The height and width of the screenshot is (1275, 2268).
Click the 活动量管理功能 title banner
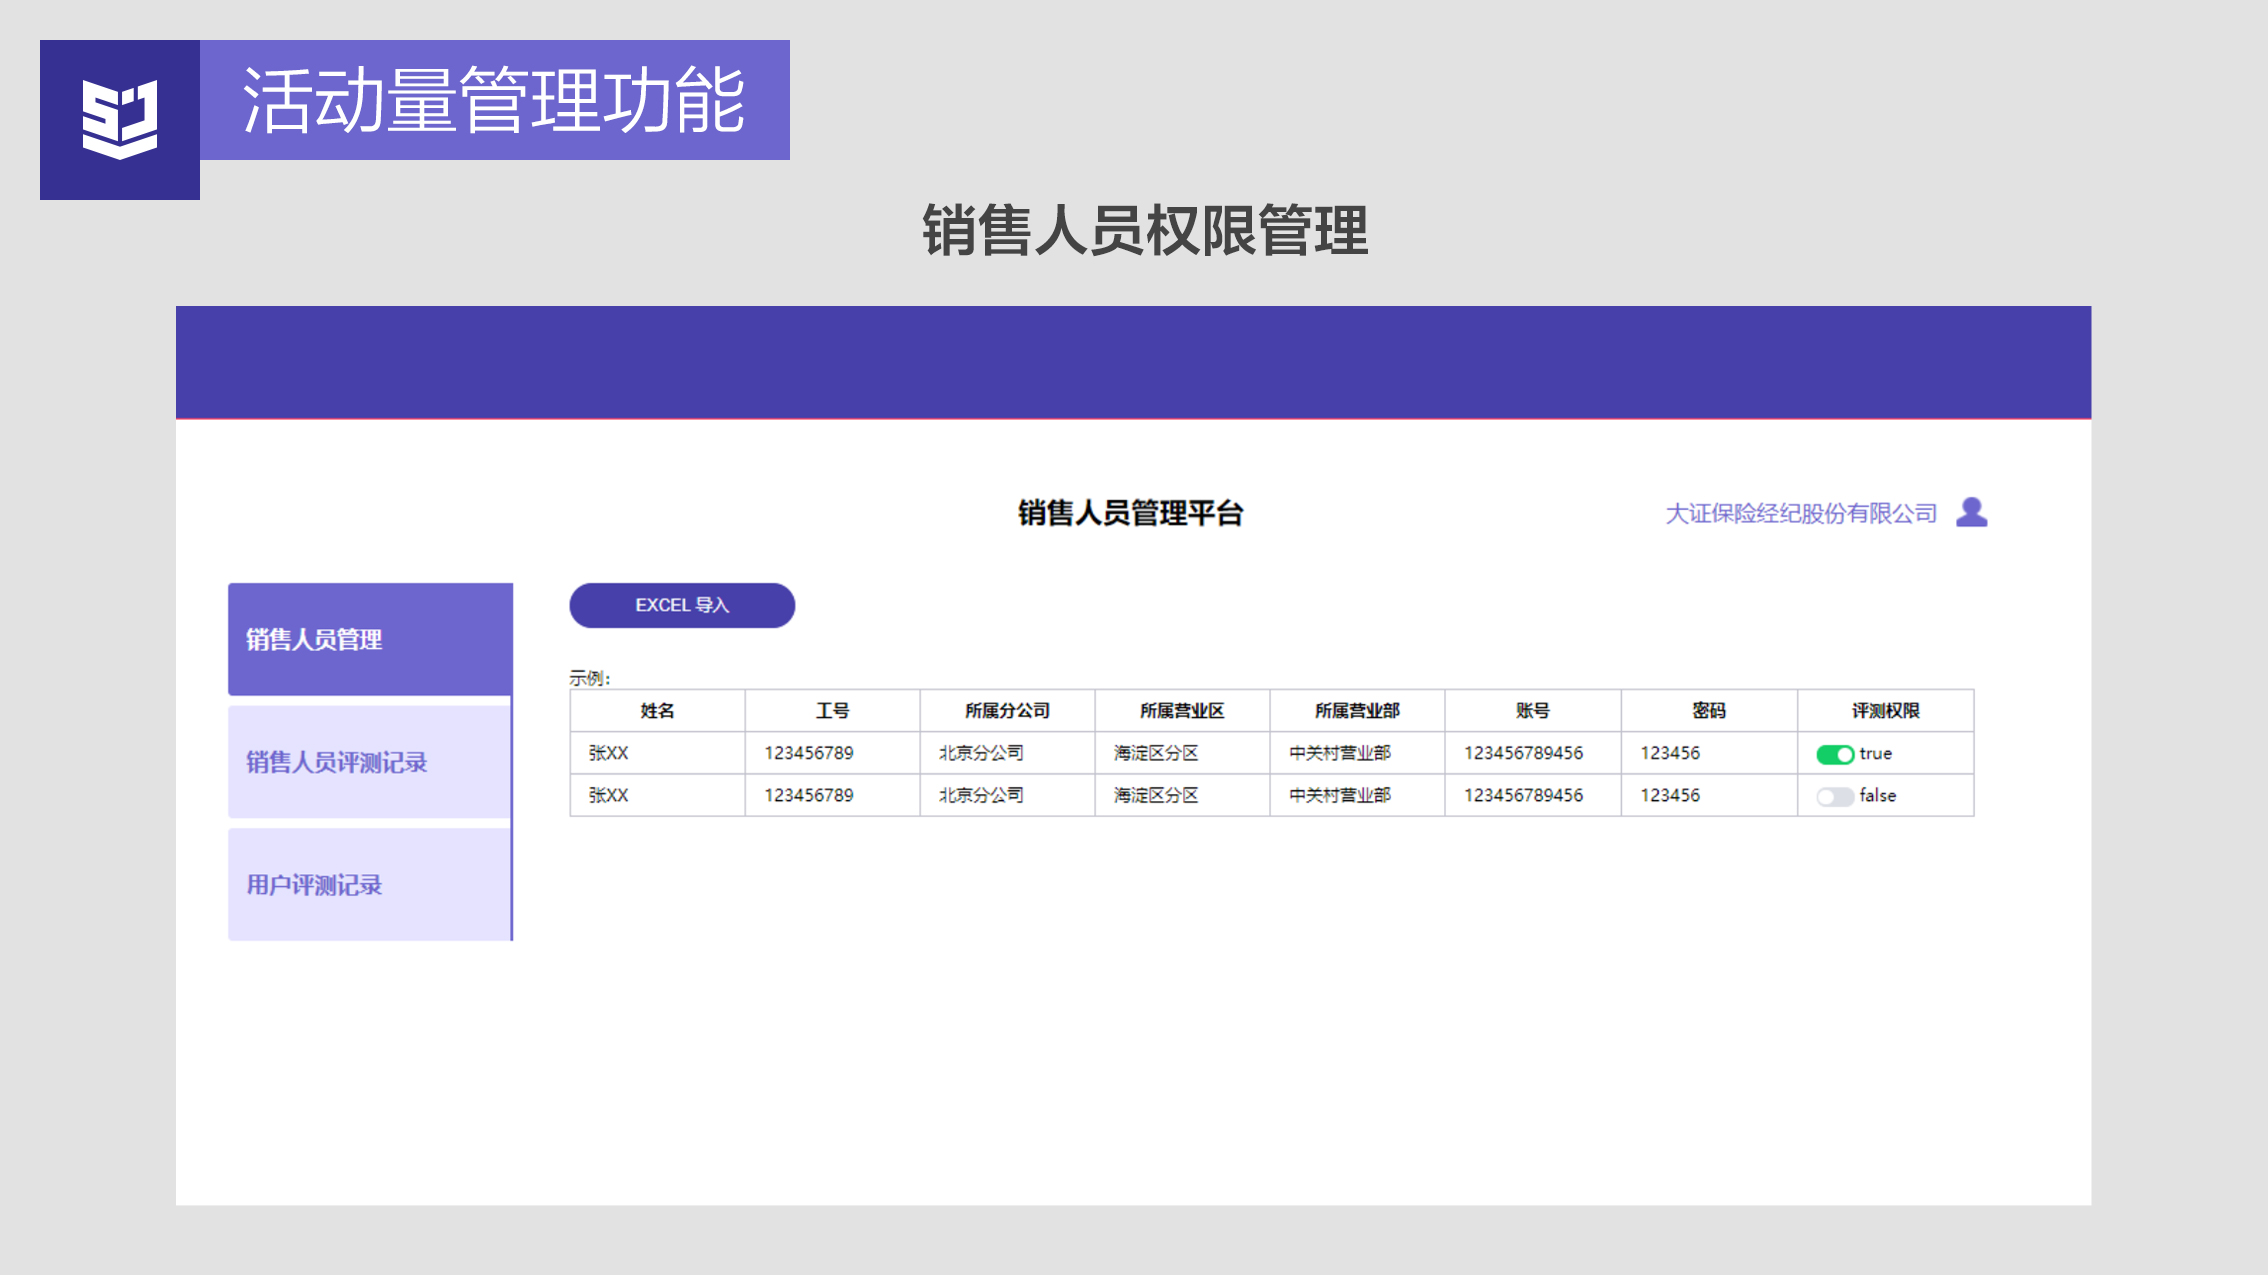click(494, 100)
